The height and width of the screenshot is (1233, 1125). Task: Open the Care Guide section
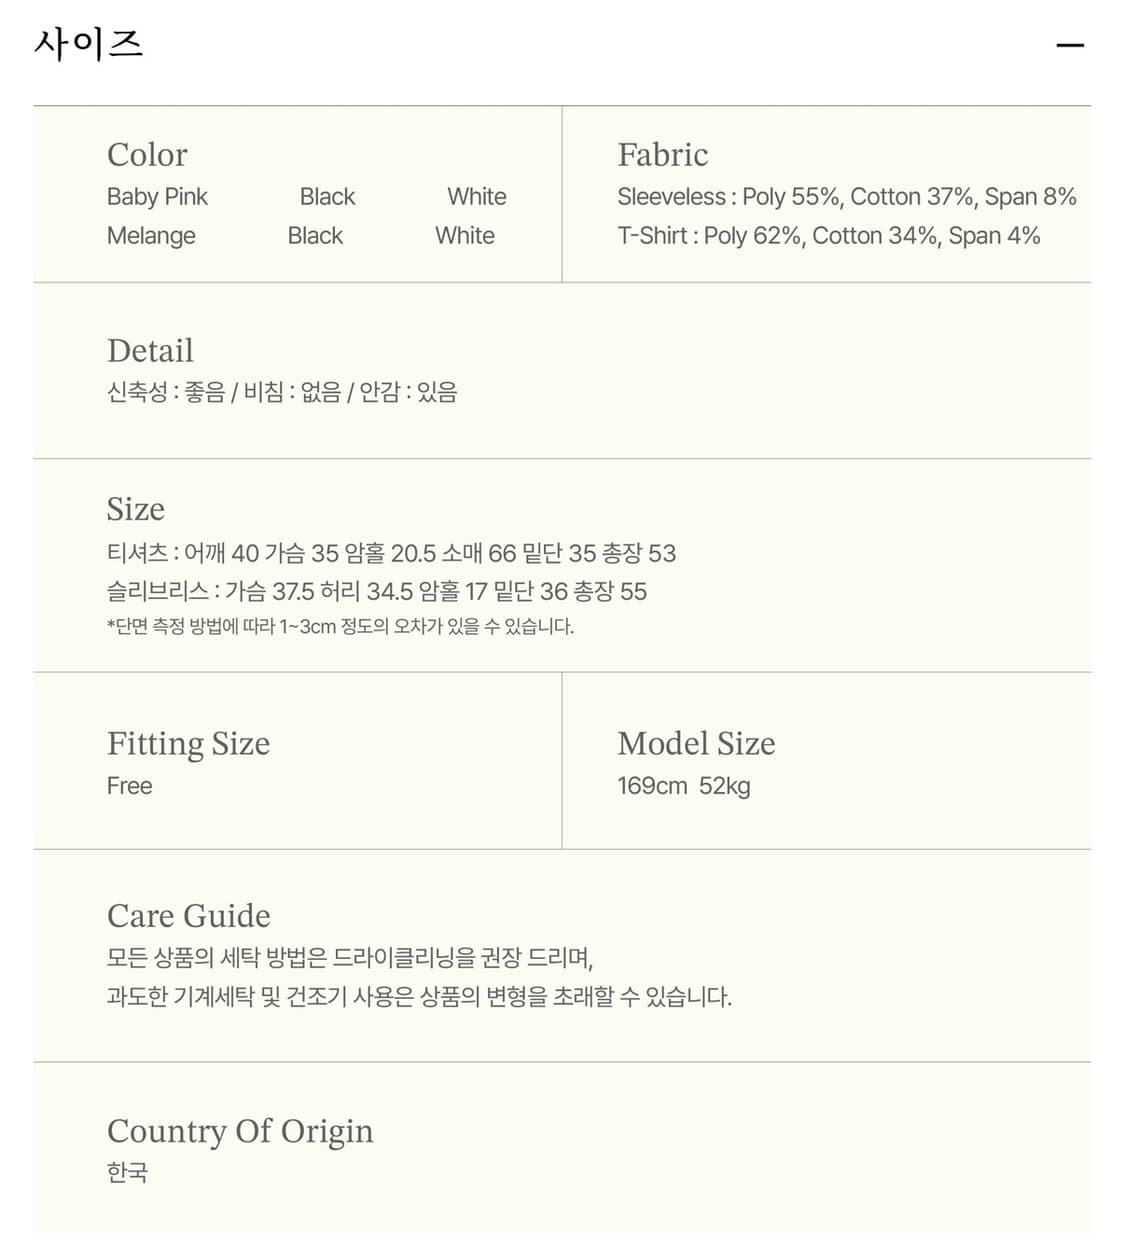tap(189, 916)
